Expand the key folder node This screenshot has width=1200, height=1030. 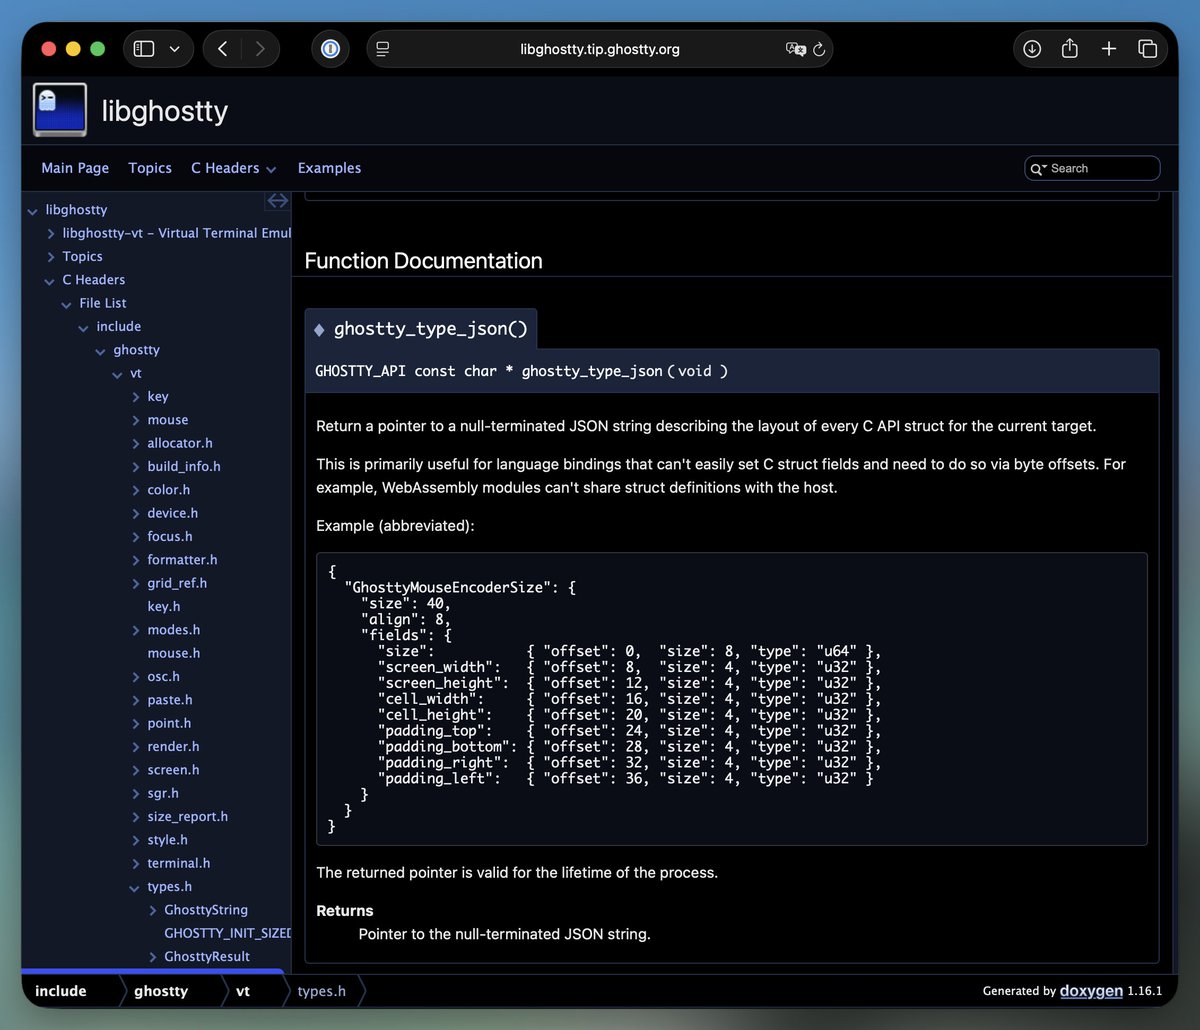point(136,397)
